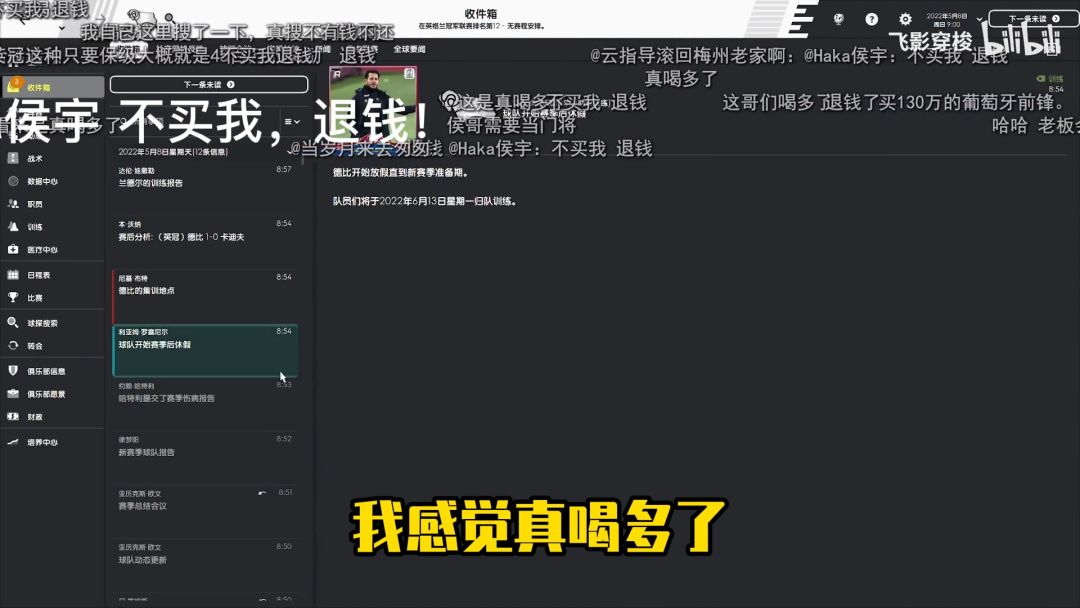The height and width of the screenshot is (608, 1080).
Task: Select the 球队开始赛季后休假 message
Action: pyautogui.click(x=205, y=350)
